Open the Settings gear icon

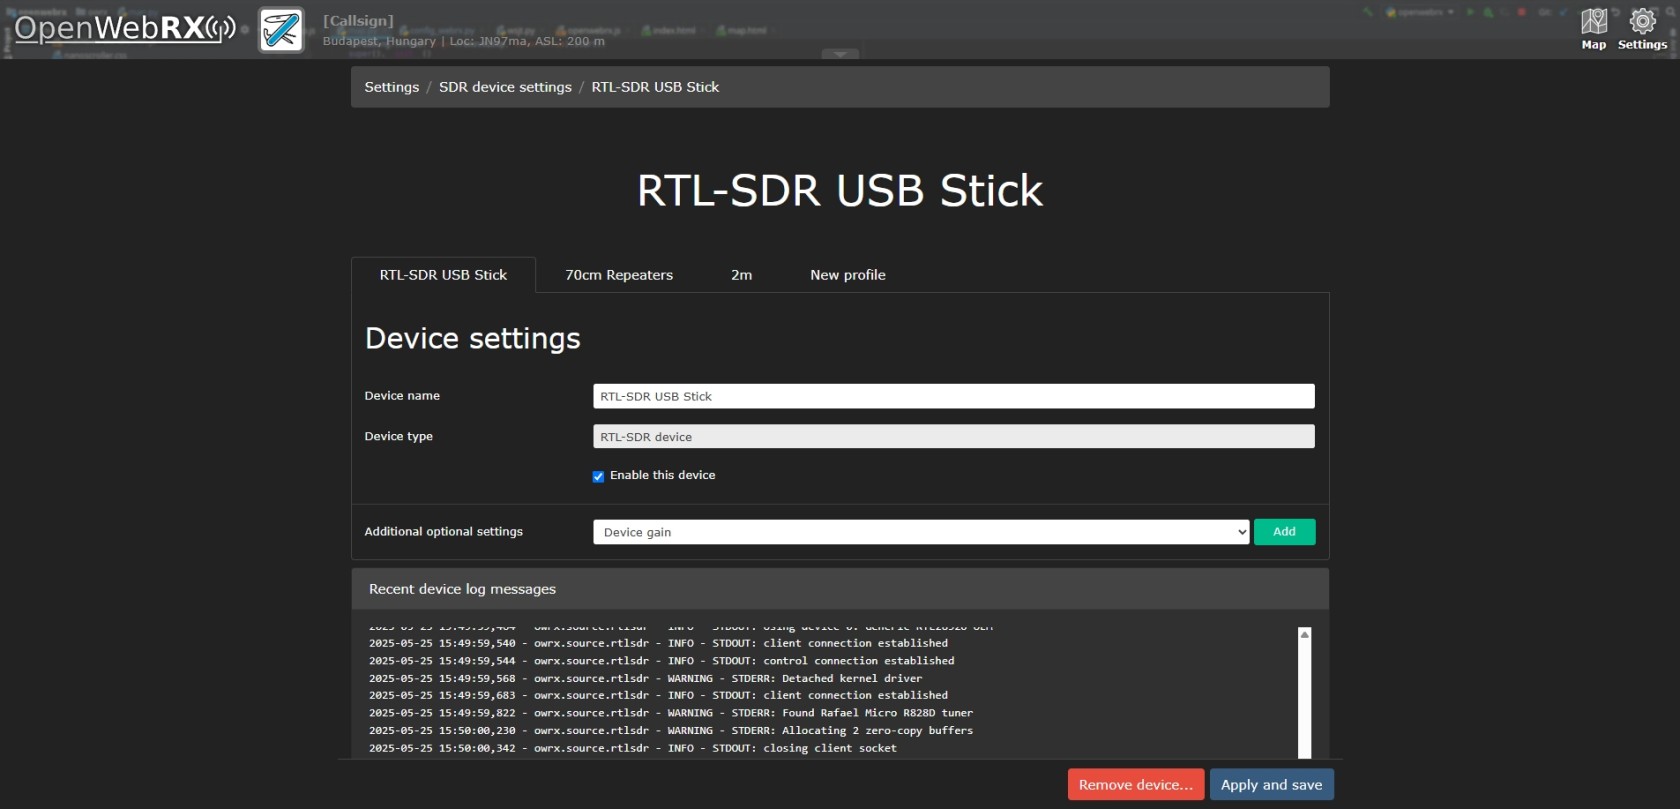click(1642, 30)
